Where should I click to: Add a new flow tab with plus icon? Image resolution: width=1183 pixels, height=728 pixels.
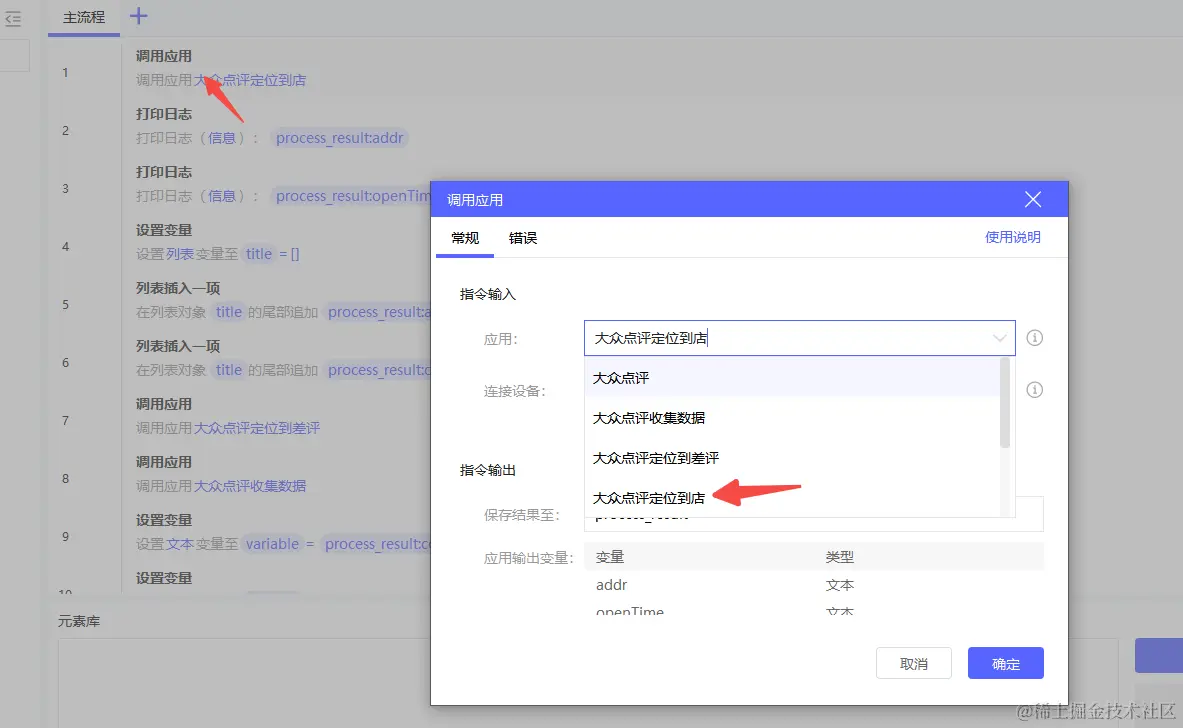coord(139,16)
